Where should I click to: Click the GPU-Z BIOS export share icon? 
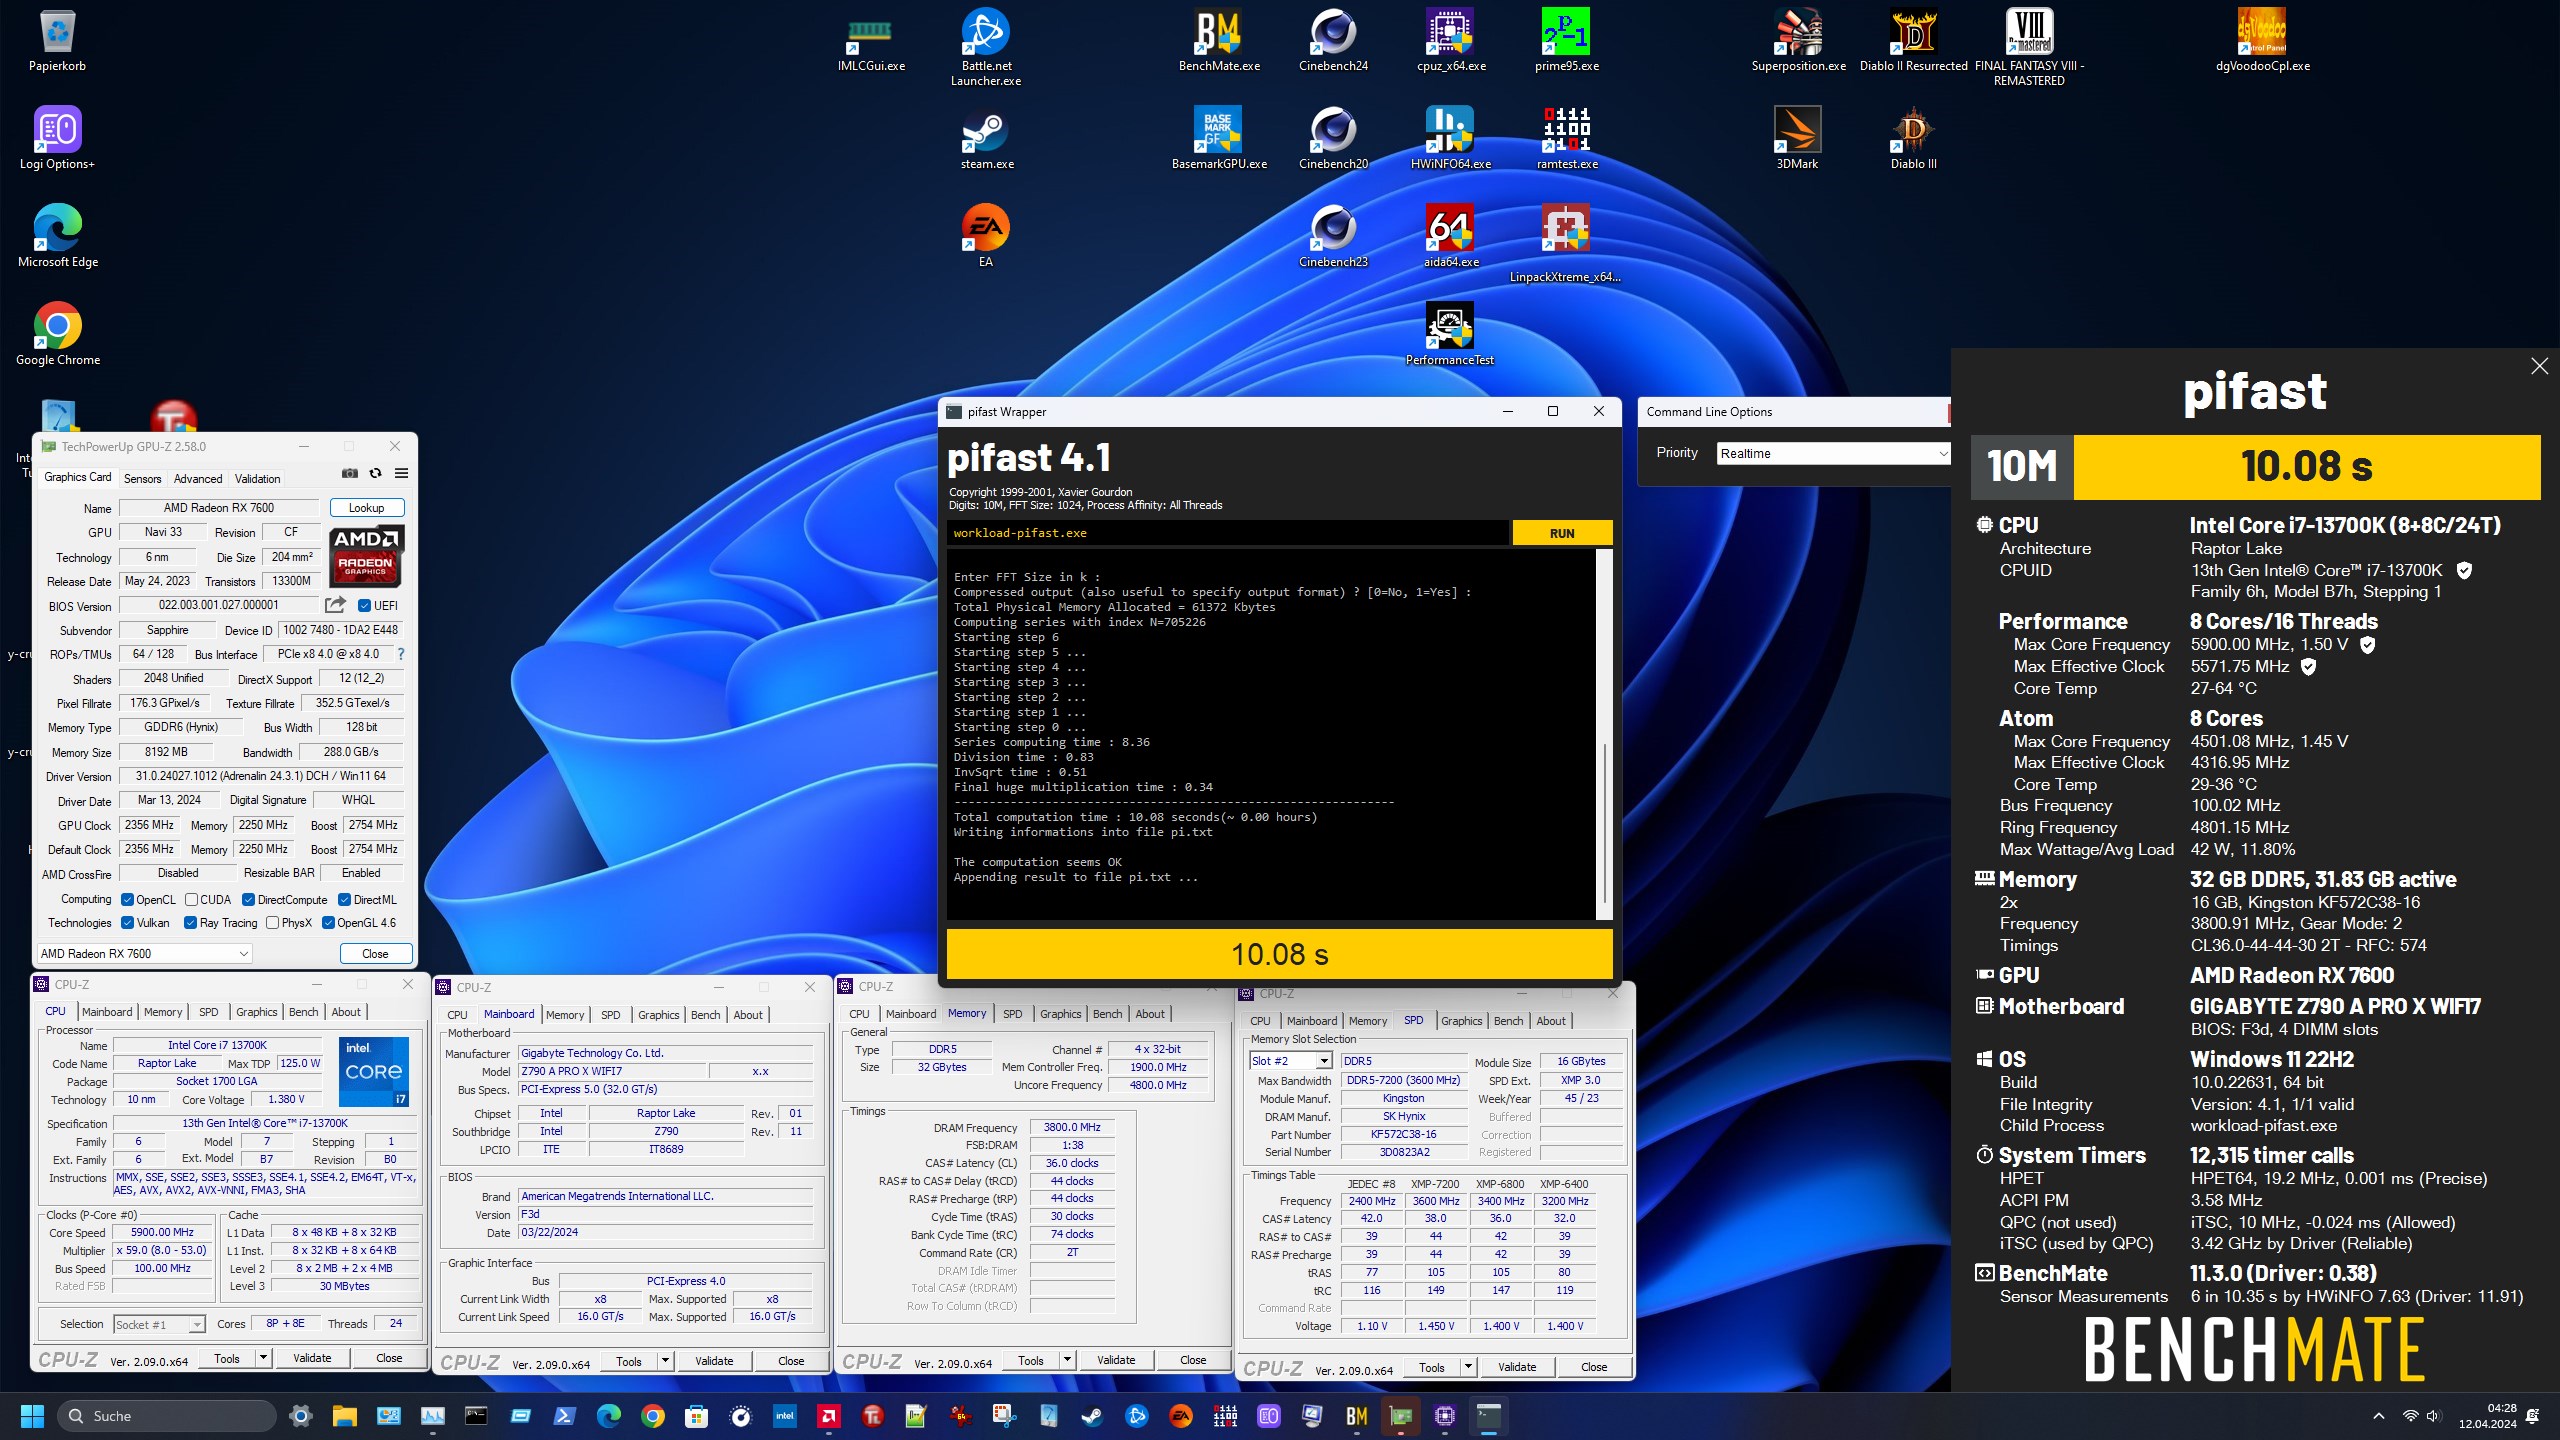pos(335,605)
